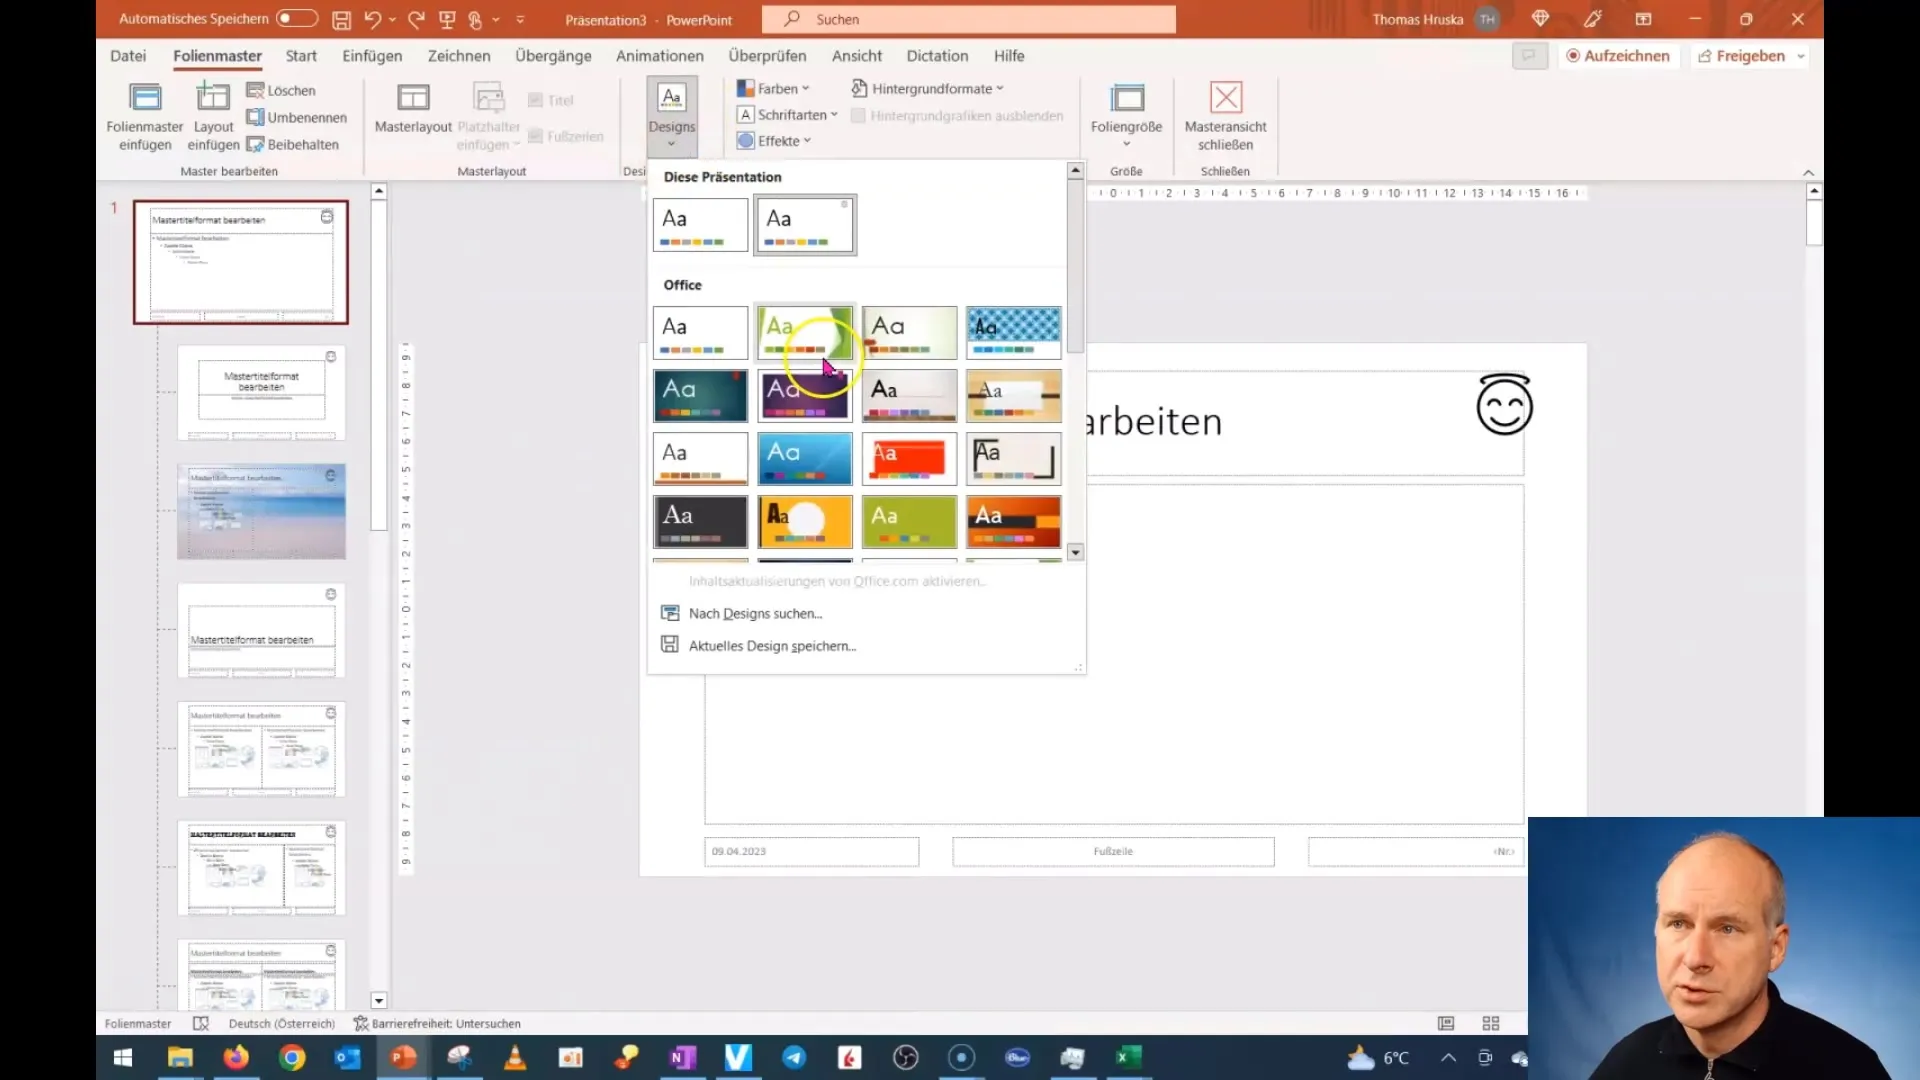Click the Aufzeichnen button
The image size is (1920, 1080).
[1618, 56]
